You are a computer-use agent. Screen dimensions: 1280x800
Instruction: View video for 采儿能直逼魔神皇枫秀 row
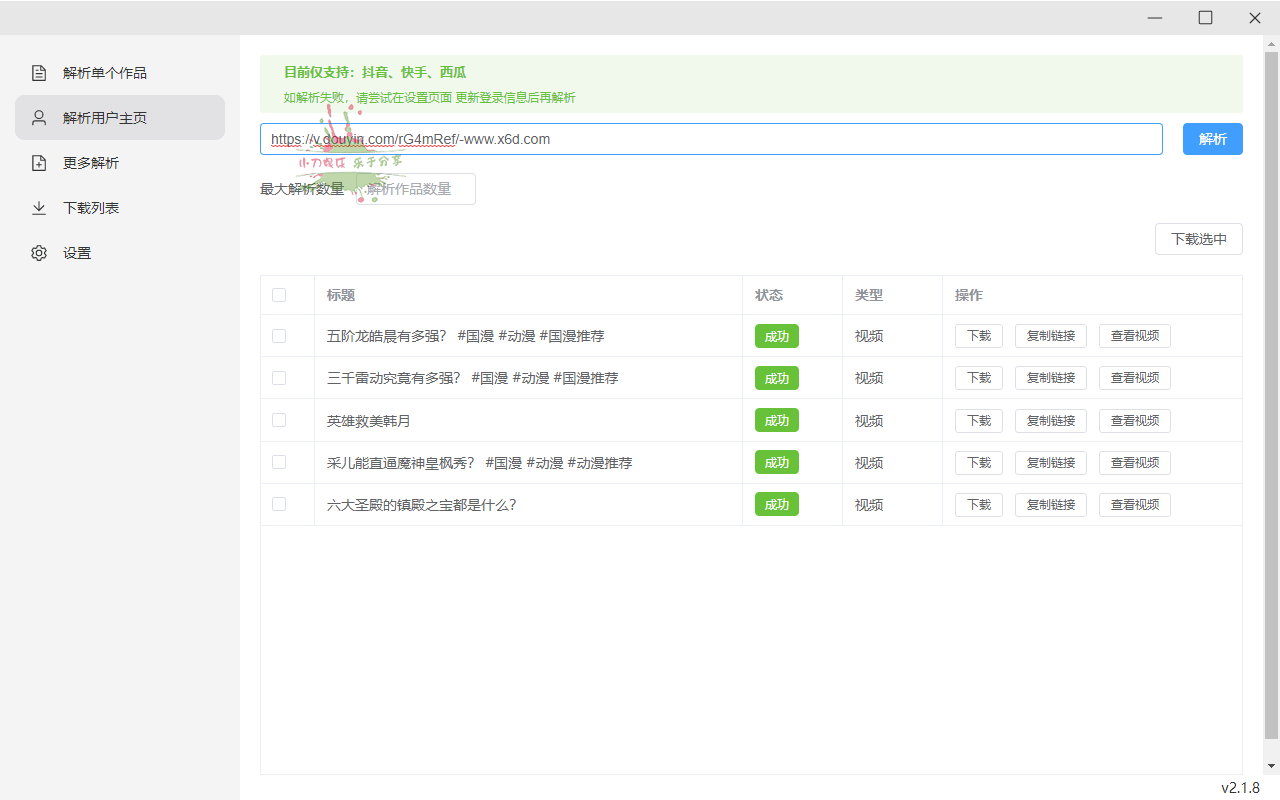(1134, 463)
